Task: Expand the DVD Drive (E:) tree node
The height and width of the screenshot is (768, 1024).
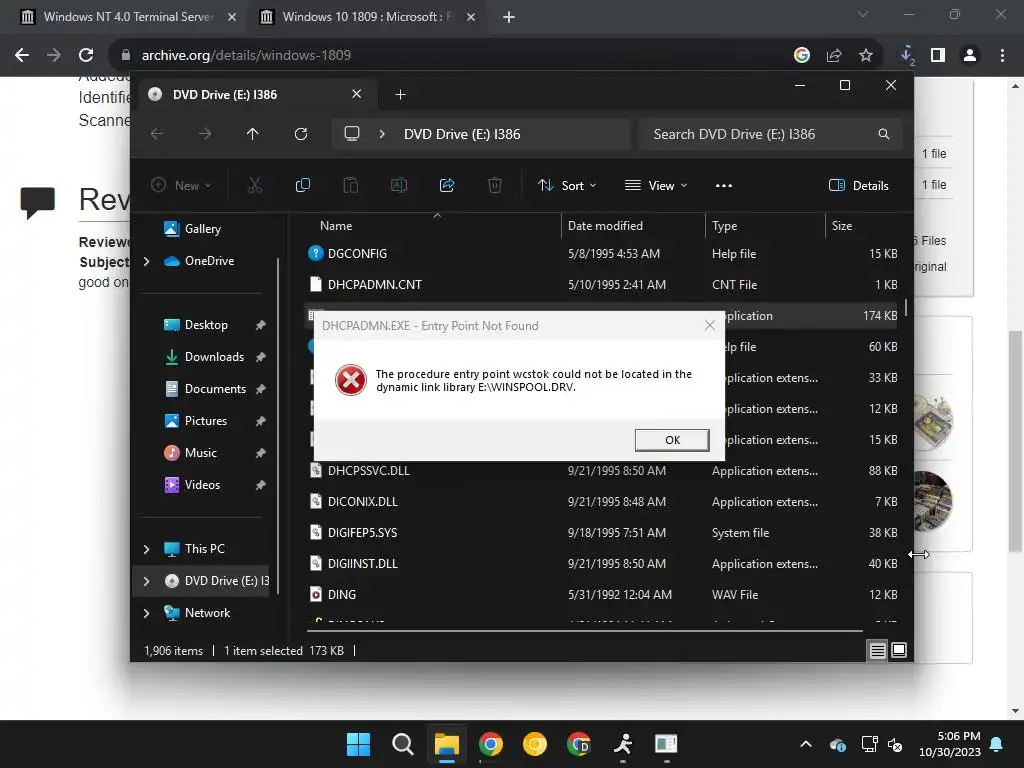Action: pos(146,581)
